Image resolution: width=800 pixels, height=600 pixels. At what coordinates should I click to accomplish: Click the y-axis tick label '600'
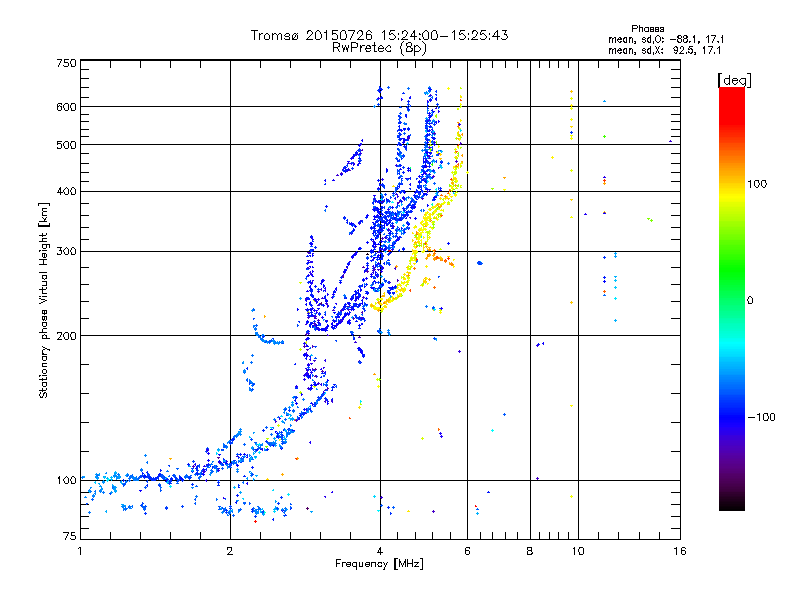pos(67,107)
